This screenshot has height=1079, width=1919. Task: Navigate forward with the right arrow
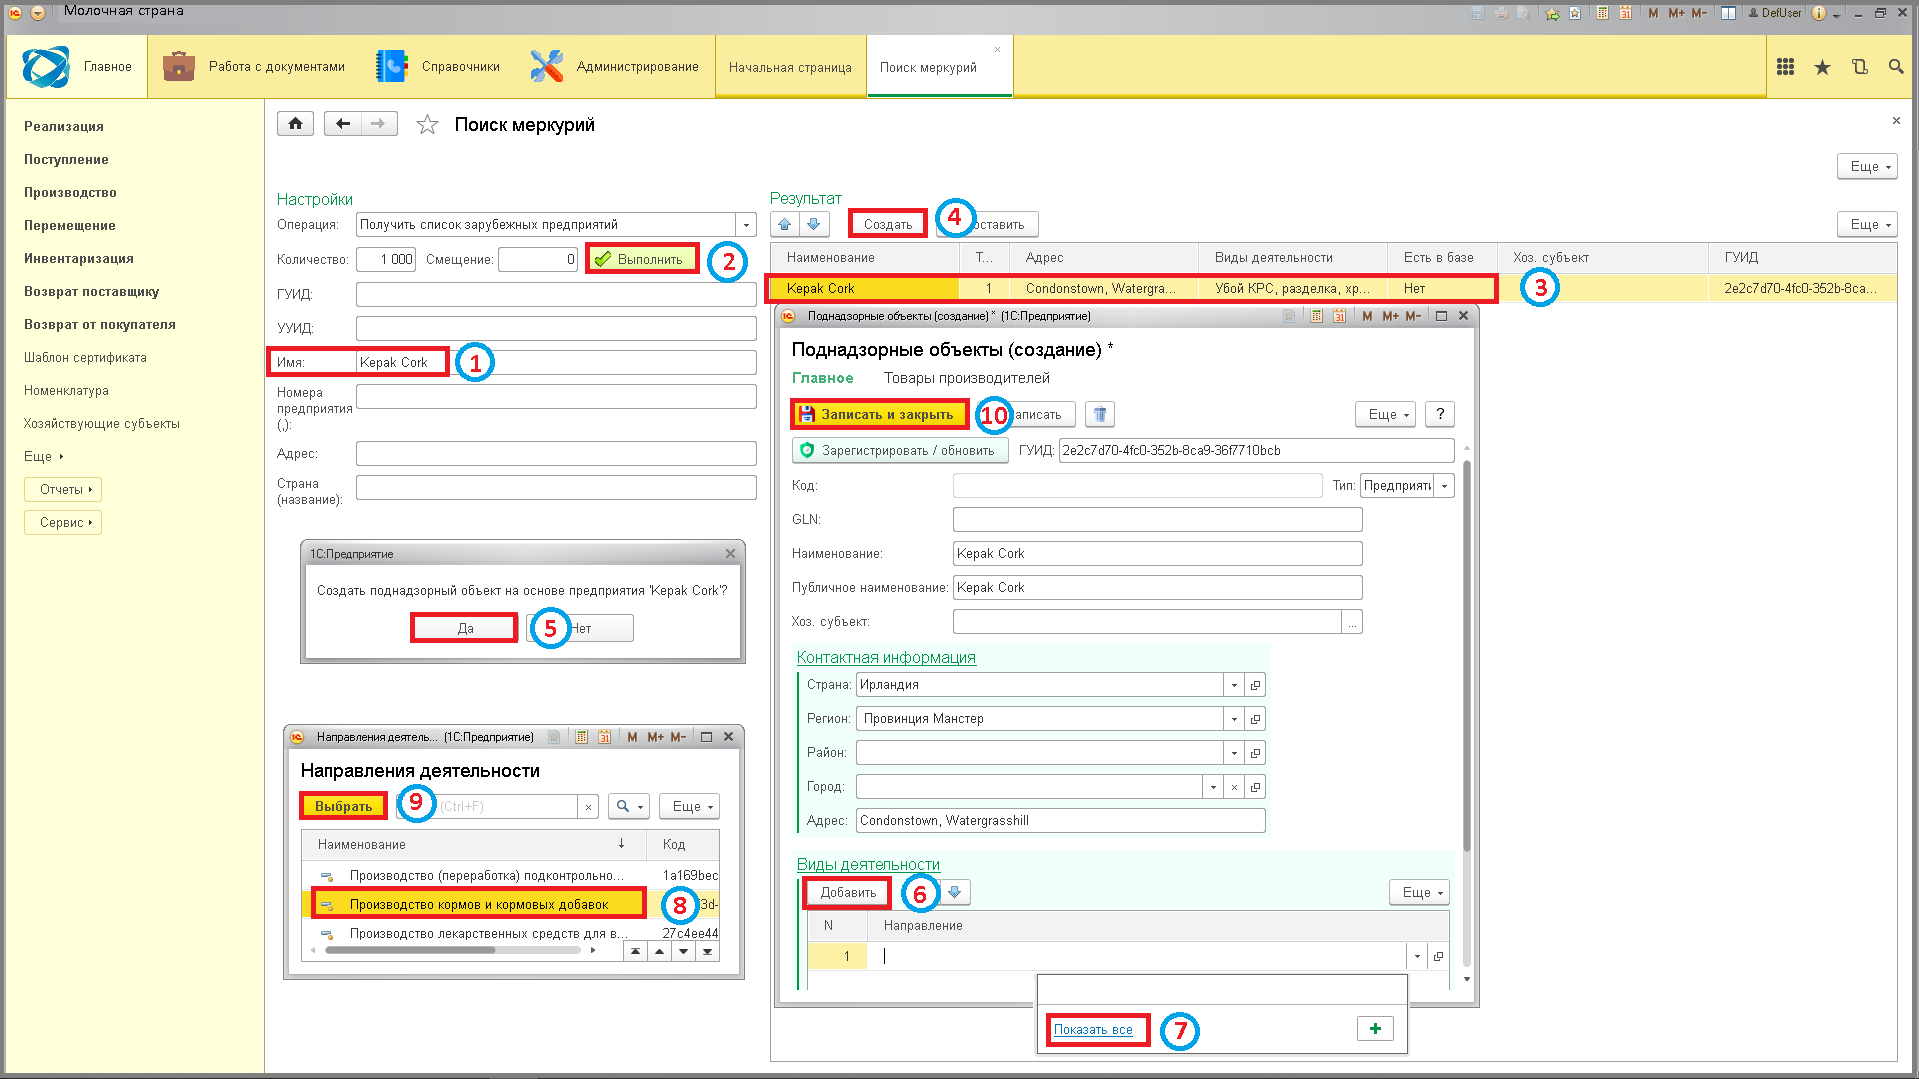pos(378,124)
